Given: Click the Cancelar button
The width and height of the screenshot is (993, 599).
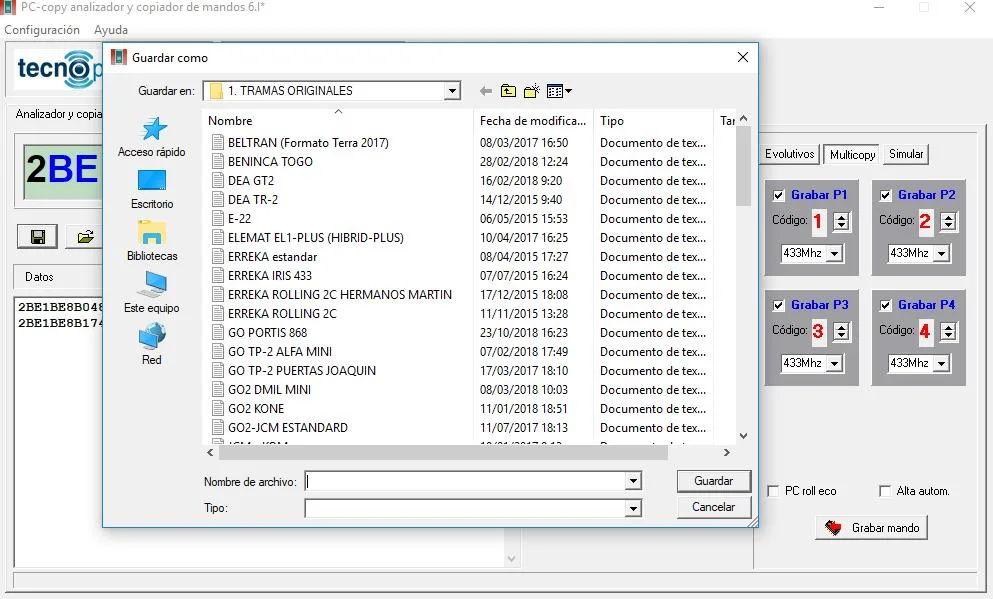Looking at the screenshot, I should point(714,507).
